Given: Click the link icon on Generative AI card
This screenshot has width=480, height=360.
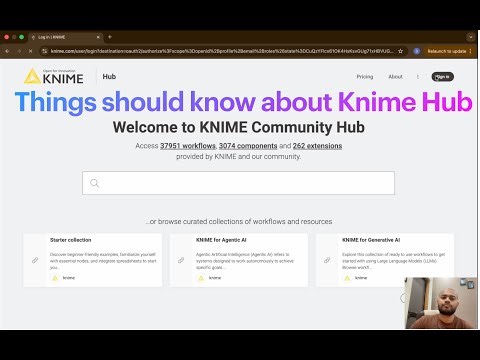Looking at the screenshot, I should (x=327, y=260).
